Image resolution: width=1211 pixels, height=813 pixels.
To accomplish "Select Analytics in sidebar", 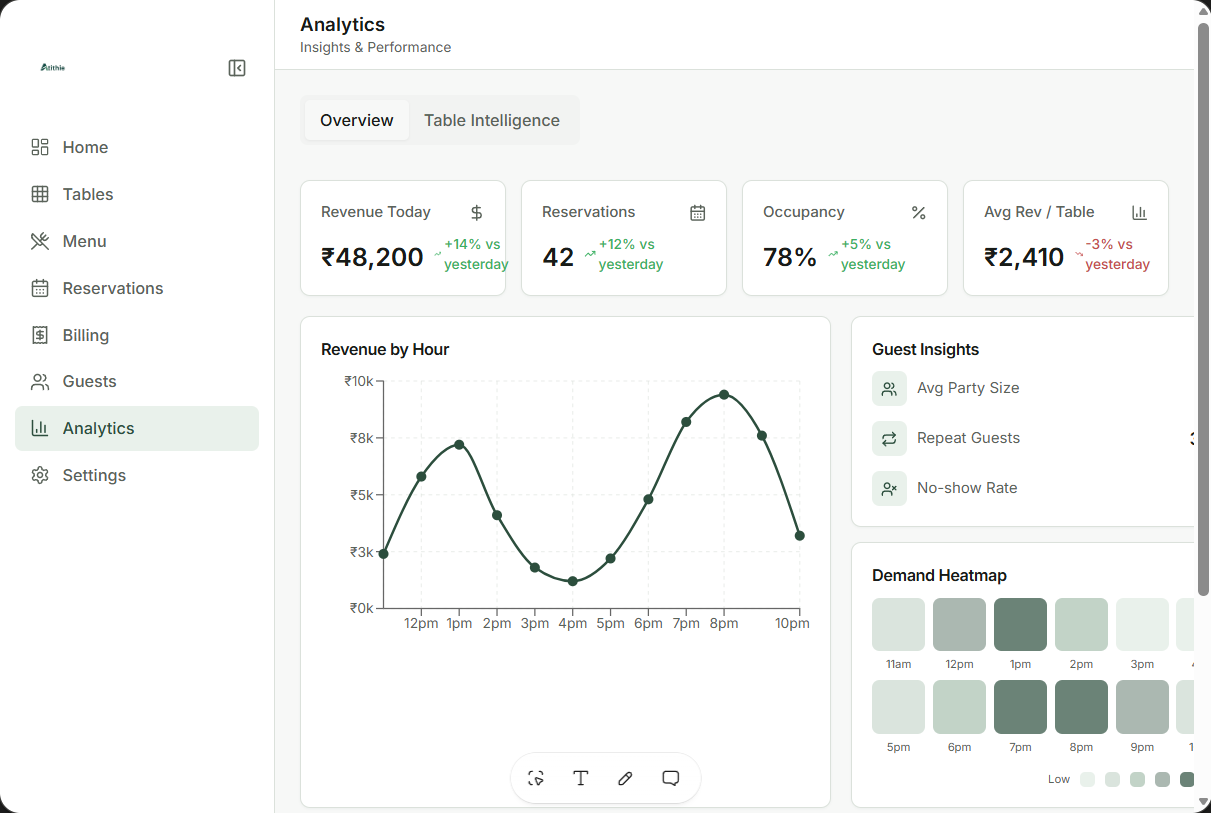I will [x=137, y=428].
